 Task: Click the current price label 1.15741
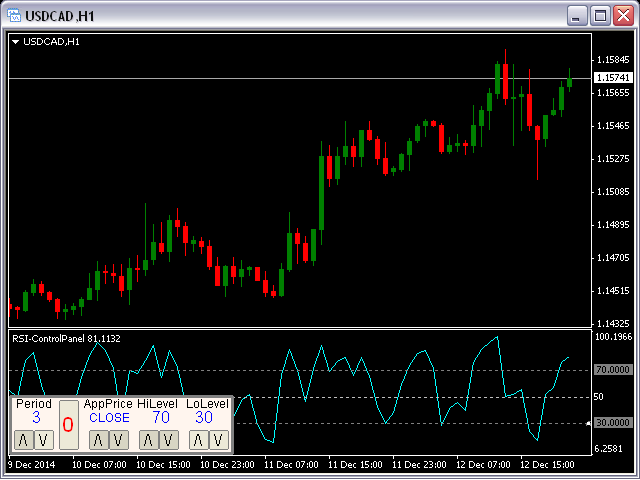click(x=612, y=78)
